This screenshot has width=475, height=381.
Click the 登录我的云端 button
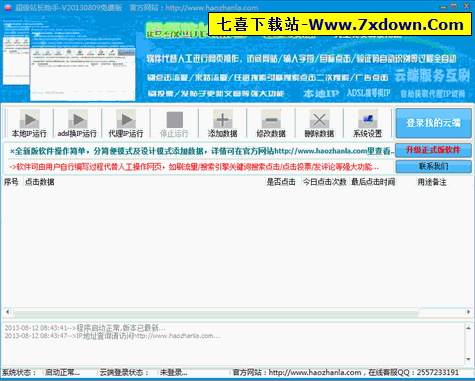click(x=433, y=123)
